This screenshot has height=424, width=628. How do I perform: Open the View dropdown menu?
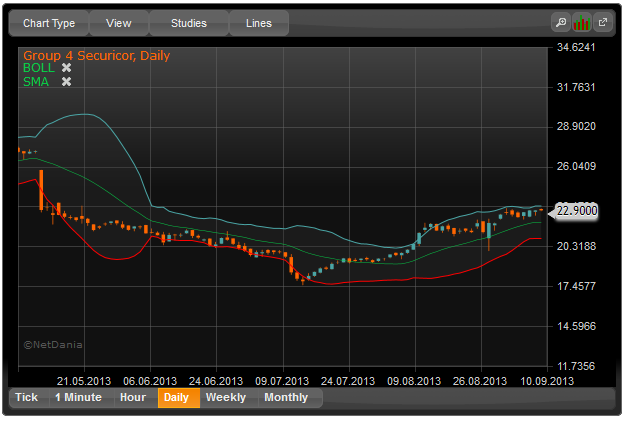click(119, 23)
